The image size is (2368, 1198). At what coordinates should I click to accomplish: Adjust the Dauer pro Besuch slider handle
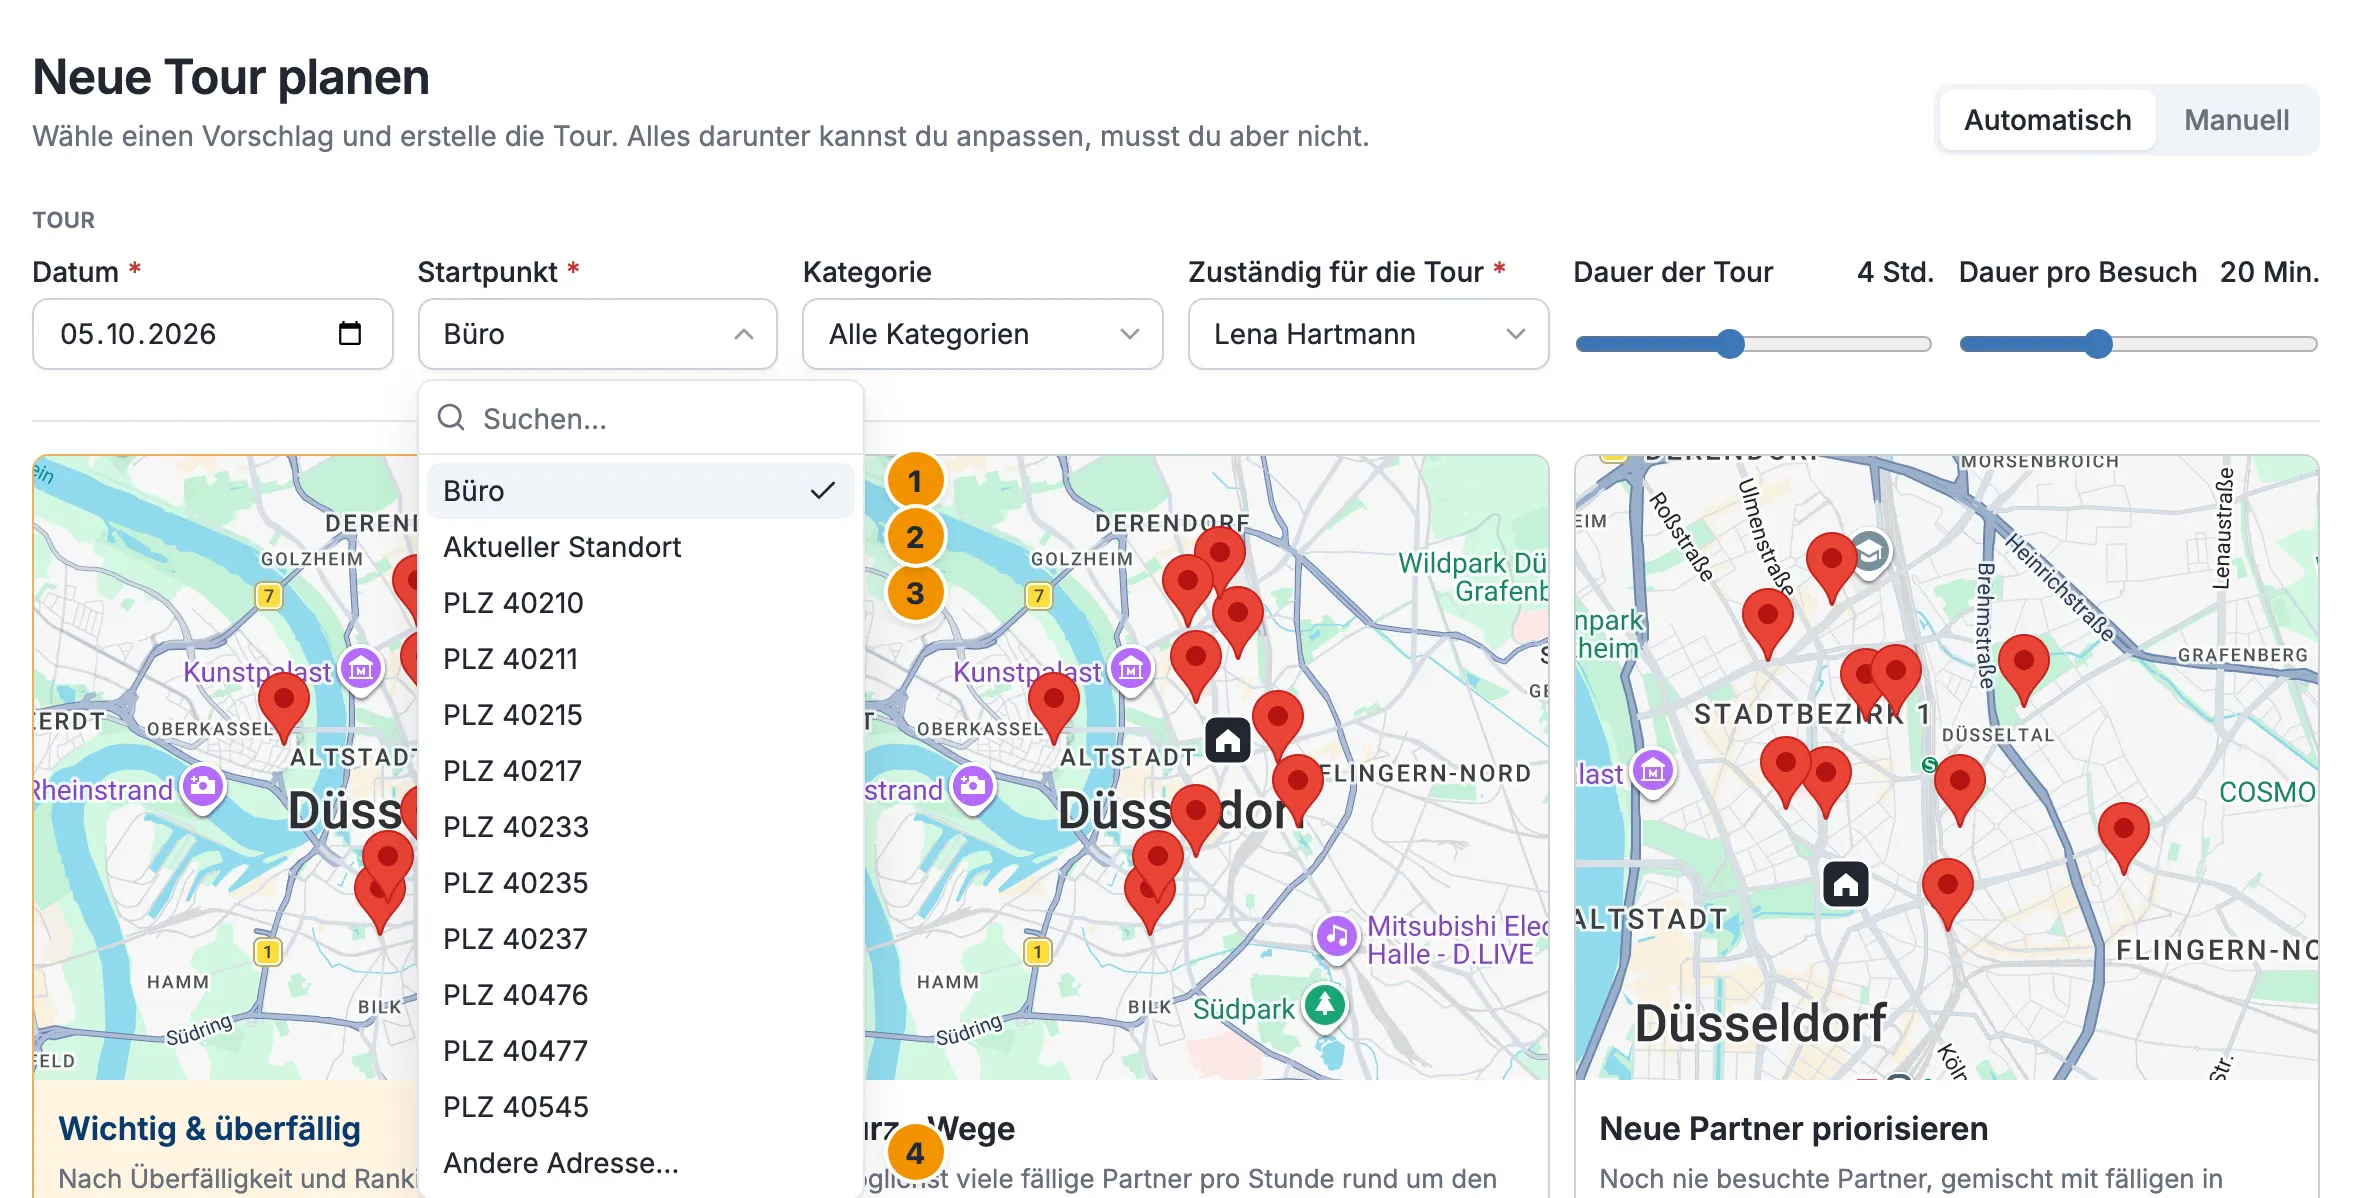[2098, 344]
